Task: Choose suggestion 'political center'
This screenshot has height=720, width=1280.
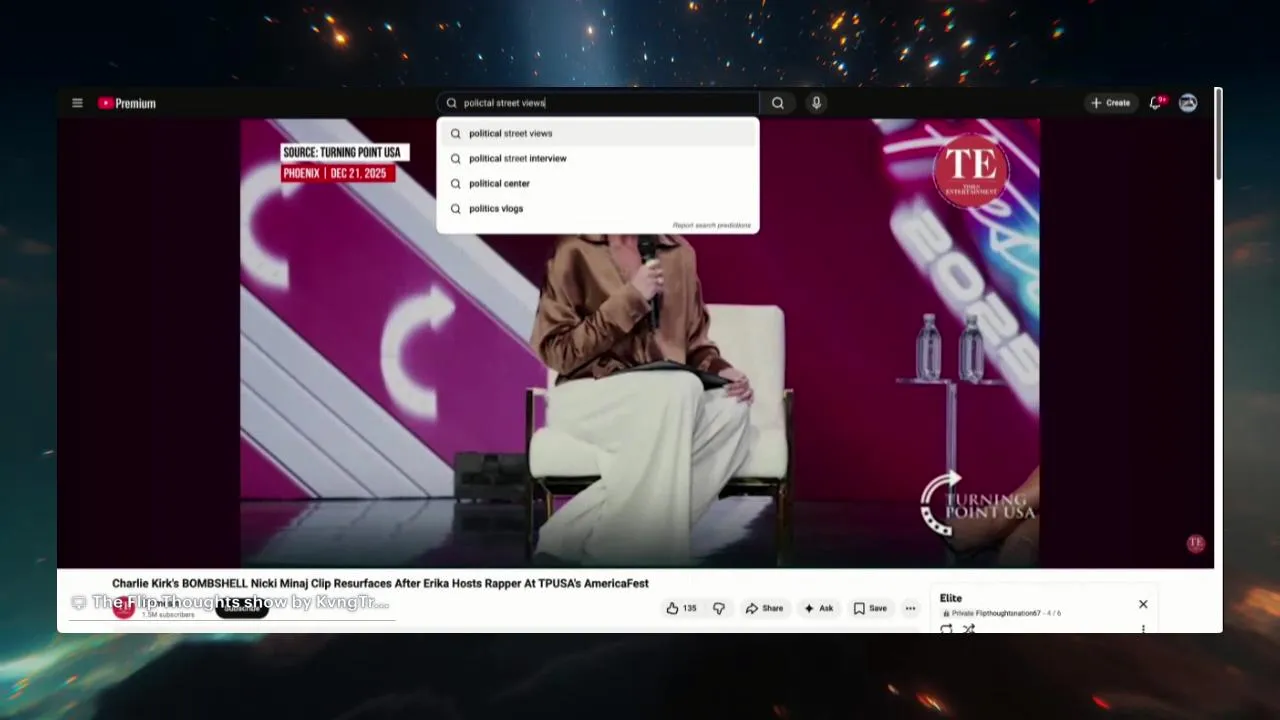Action: click(598, 183)
